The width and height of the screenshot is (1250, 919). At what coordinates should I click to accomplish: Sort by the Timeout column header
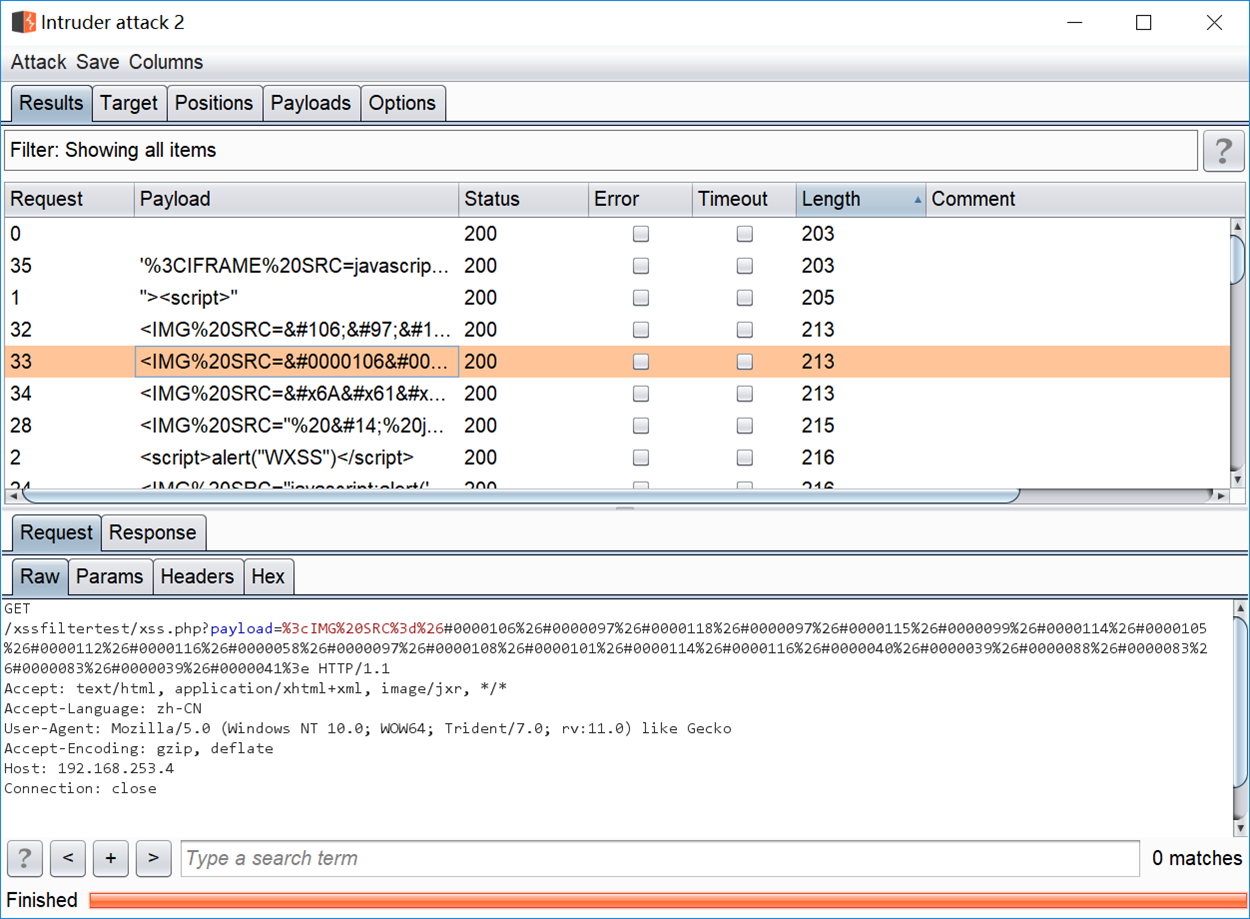pyautogui.click(x=744, y=199)
